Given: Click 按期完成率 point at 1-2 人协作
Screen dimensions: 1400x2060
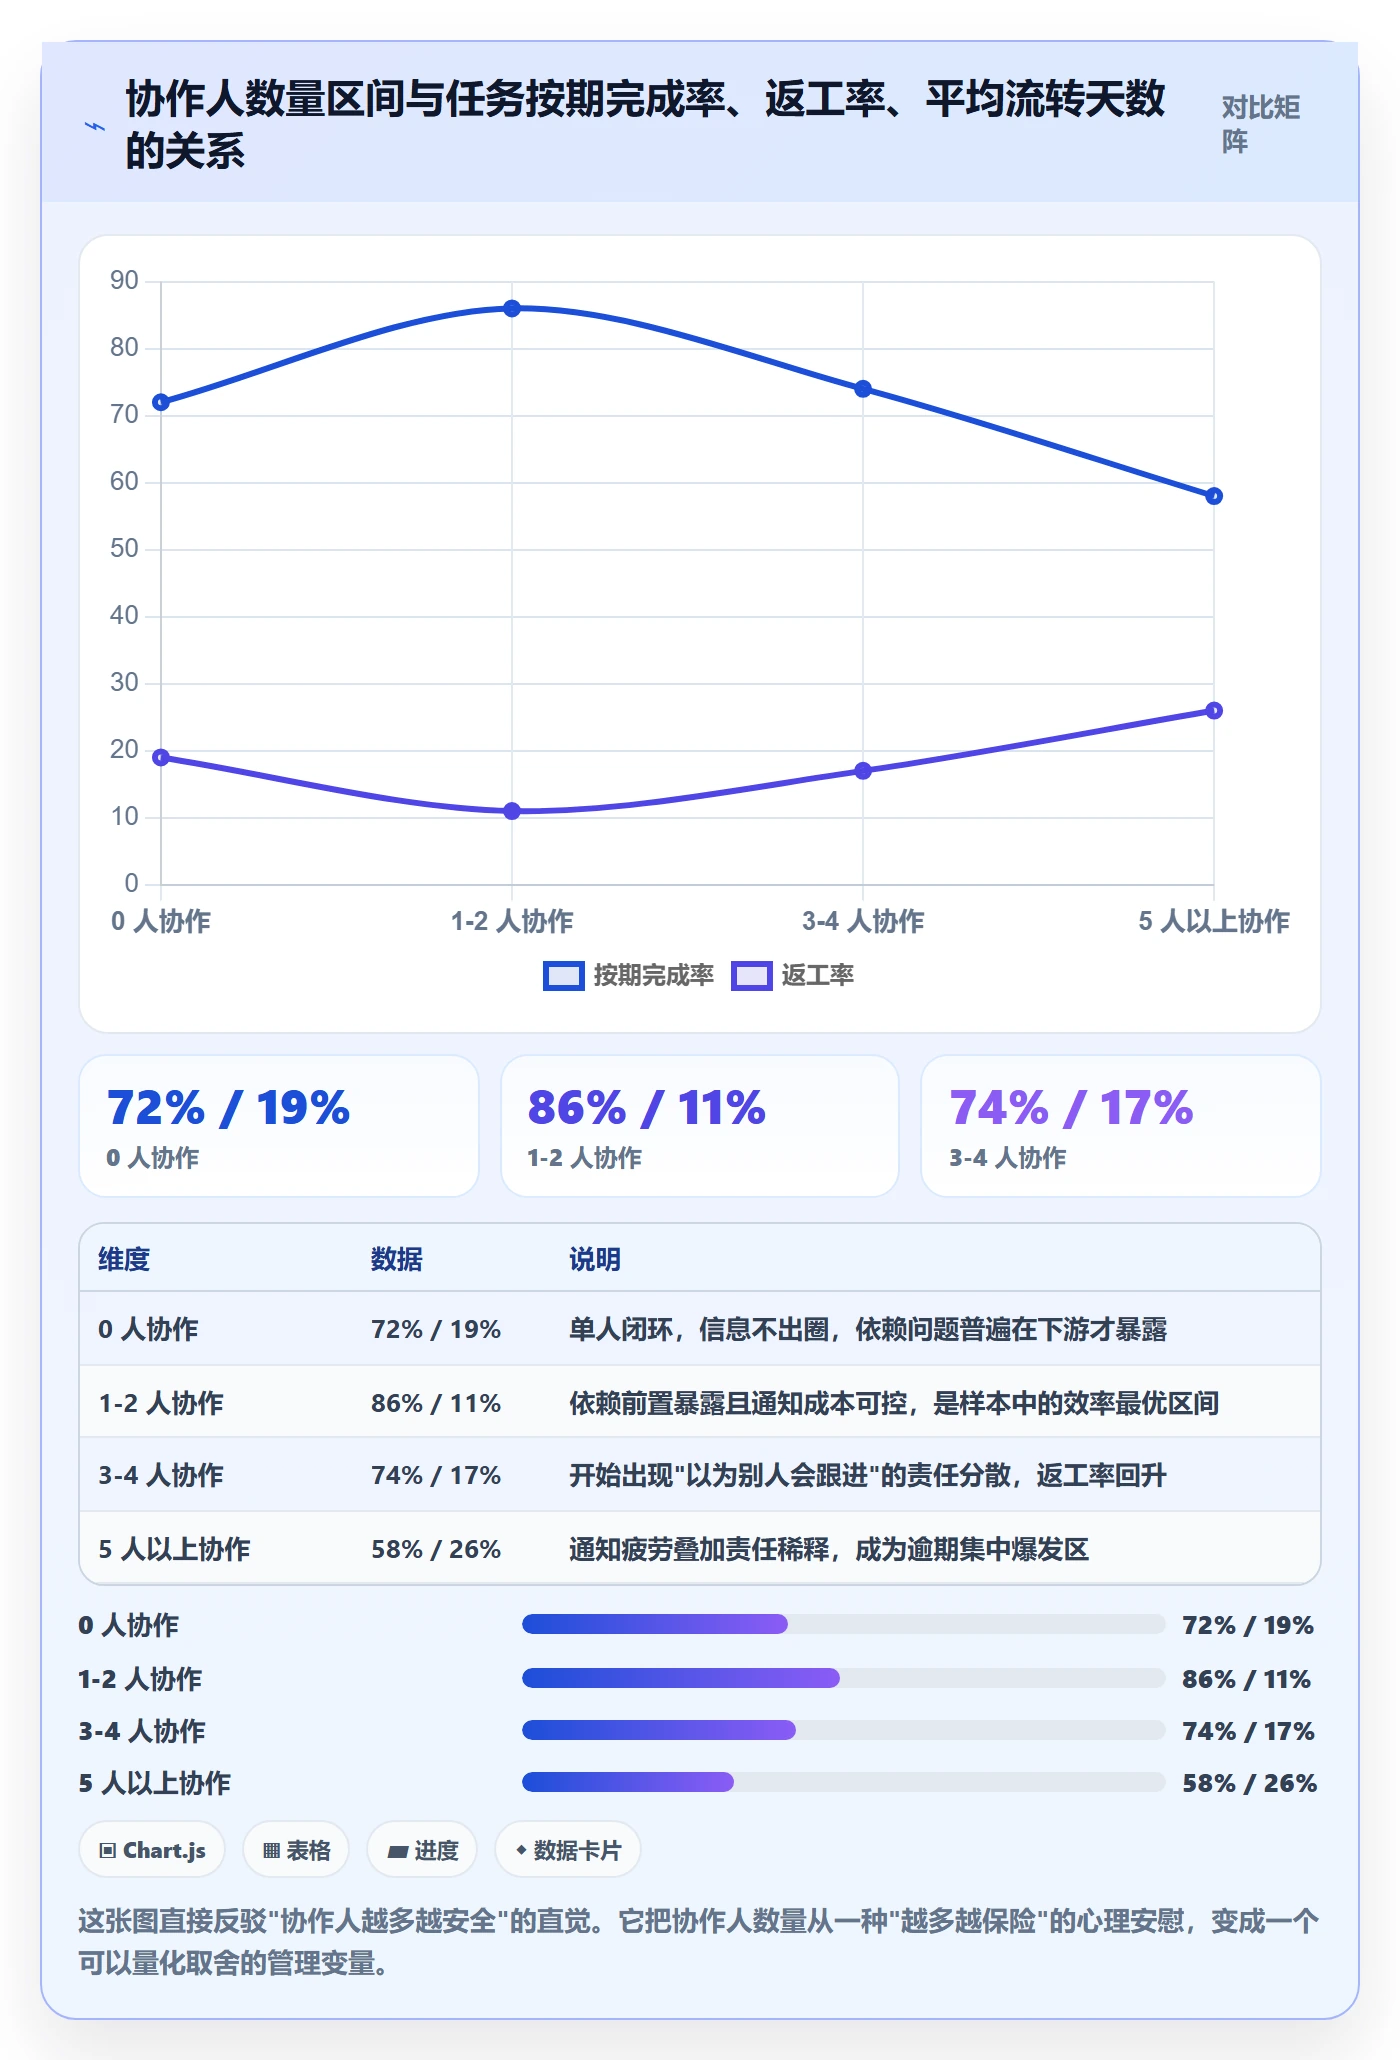Looking at the screenshot, I should 512,308.
